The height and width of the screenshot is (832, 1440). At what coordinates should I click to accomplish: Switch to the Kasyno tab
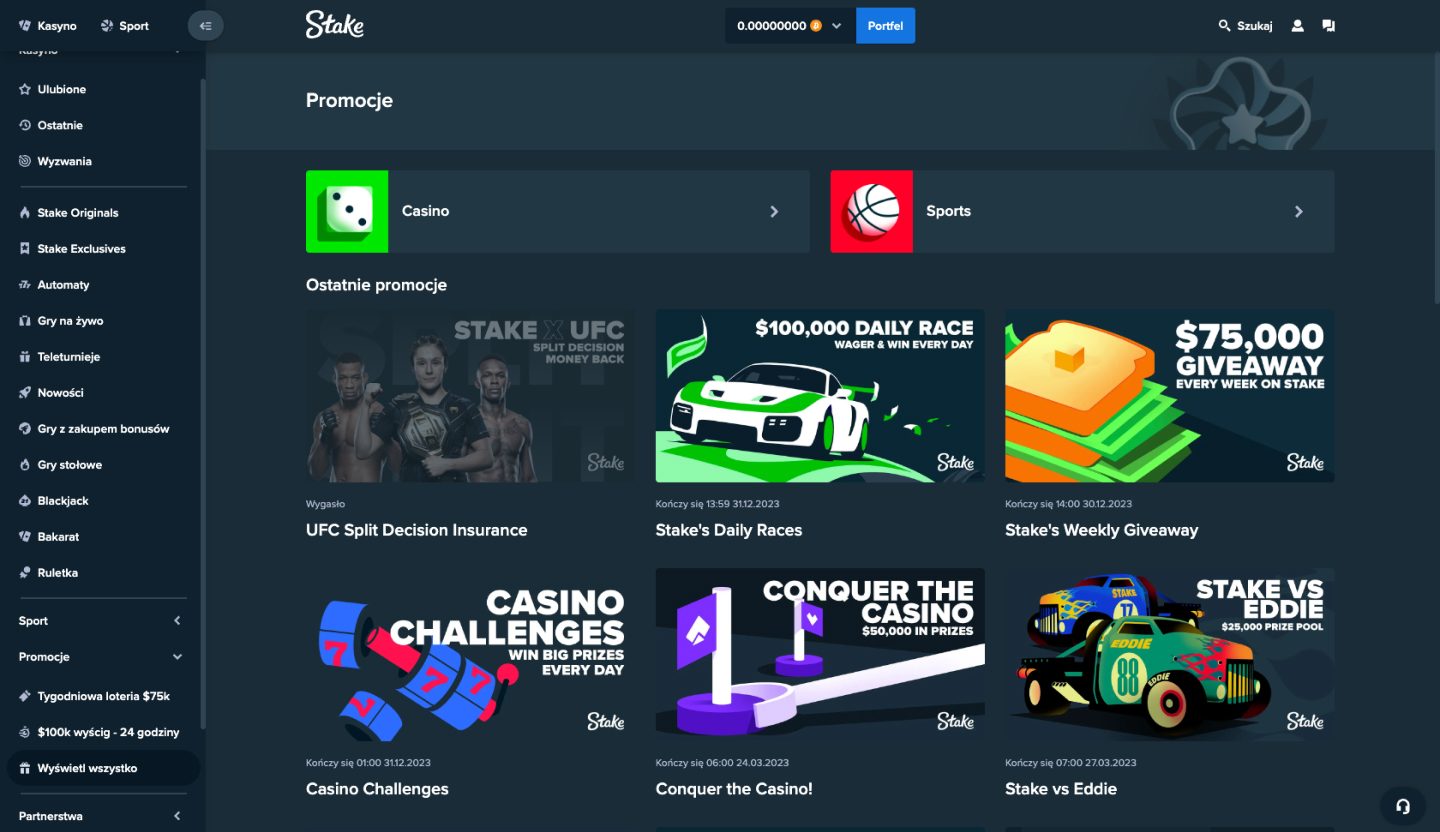point(48,26)
